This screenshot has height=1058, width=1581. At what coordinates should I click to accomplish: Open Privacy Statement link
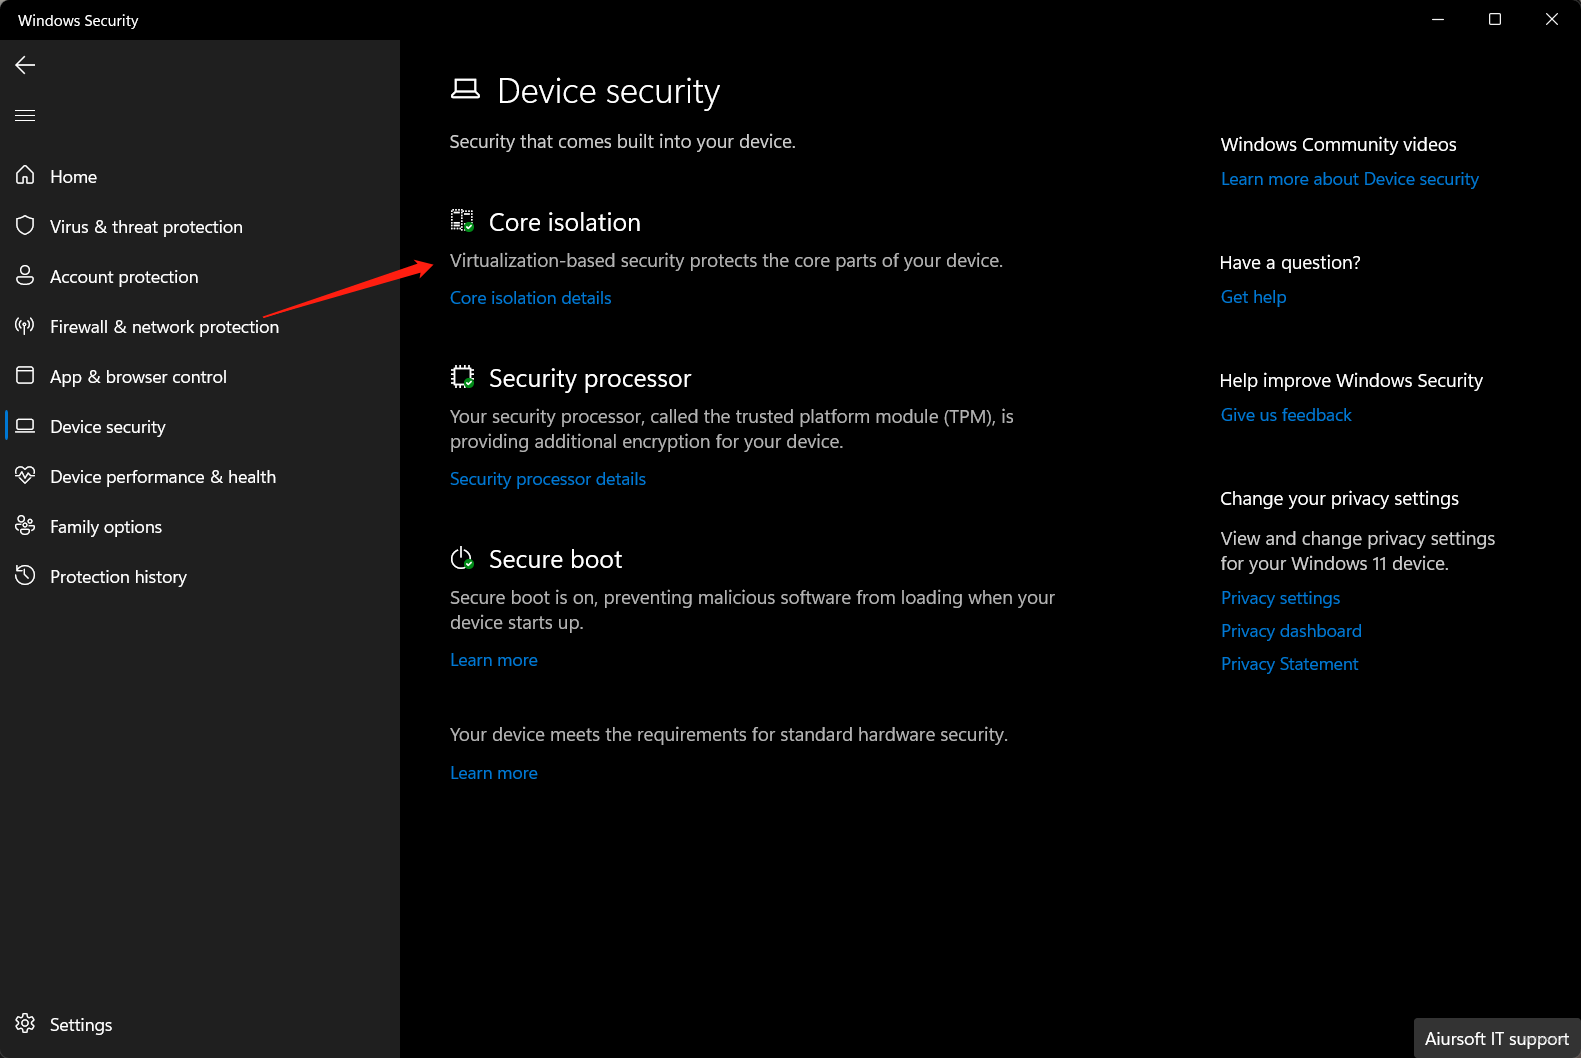pyautogui.click(x=1289, y=664)
